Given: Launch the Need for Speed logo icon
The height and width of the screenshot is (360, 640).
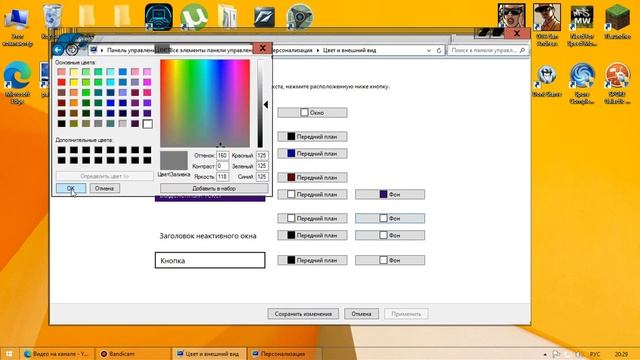Looking at the screenshot, I should click(x=264, y=17).
